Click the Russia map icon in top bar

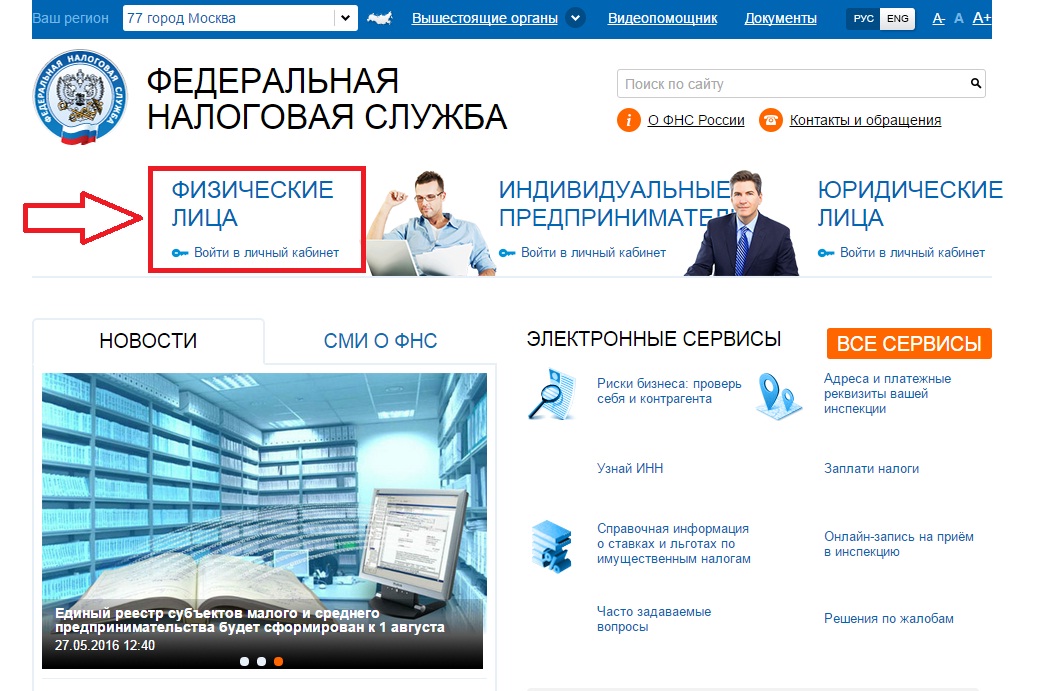tap(380, 18)
